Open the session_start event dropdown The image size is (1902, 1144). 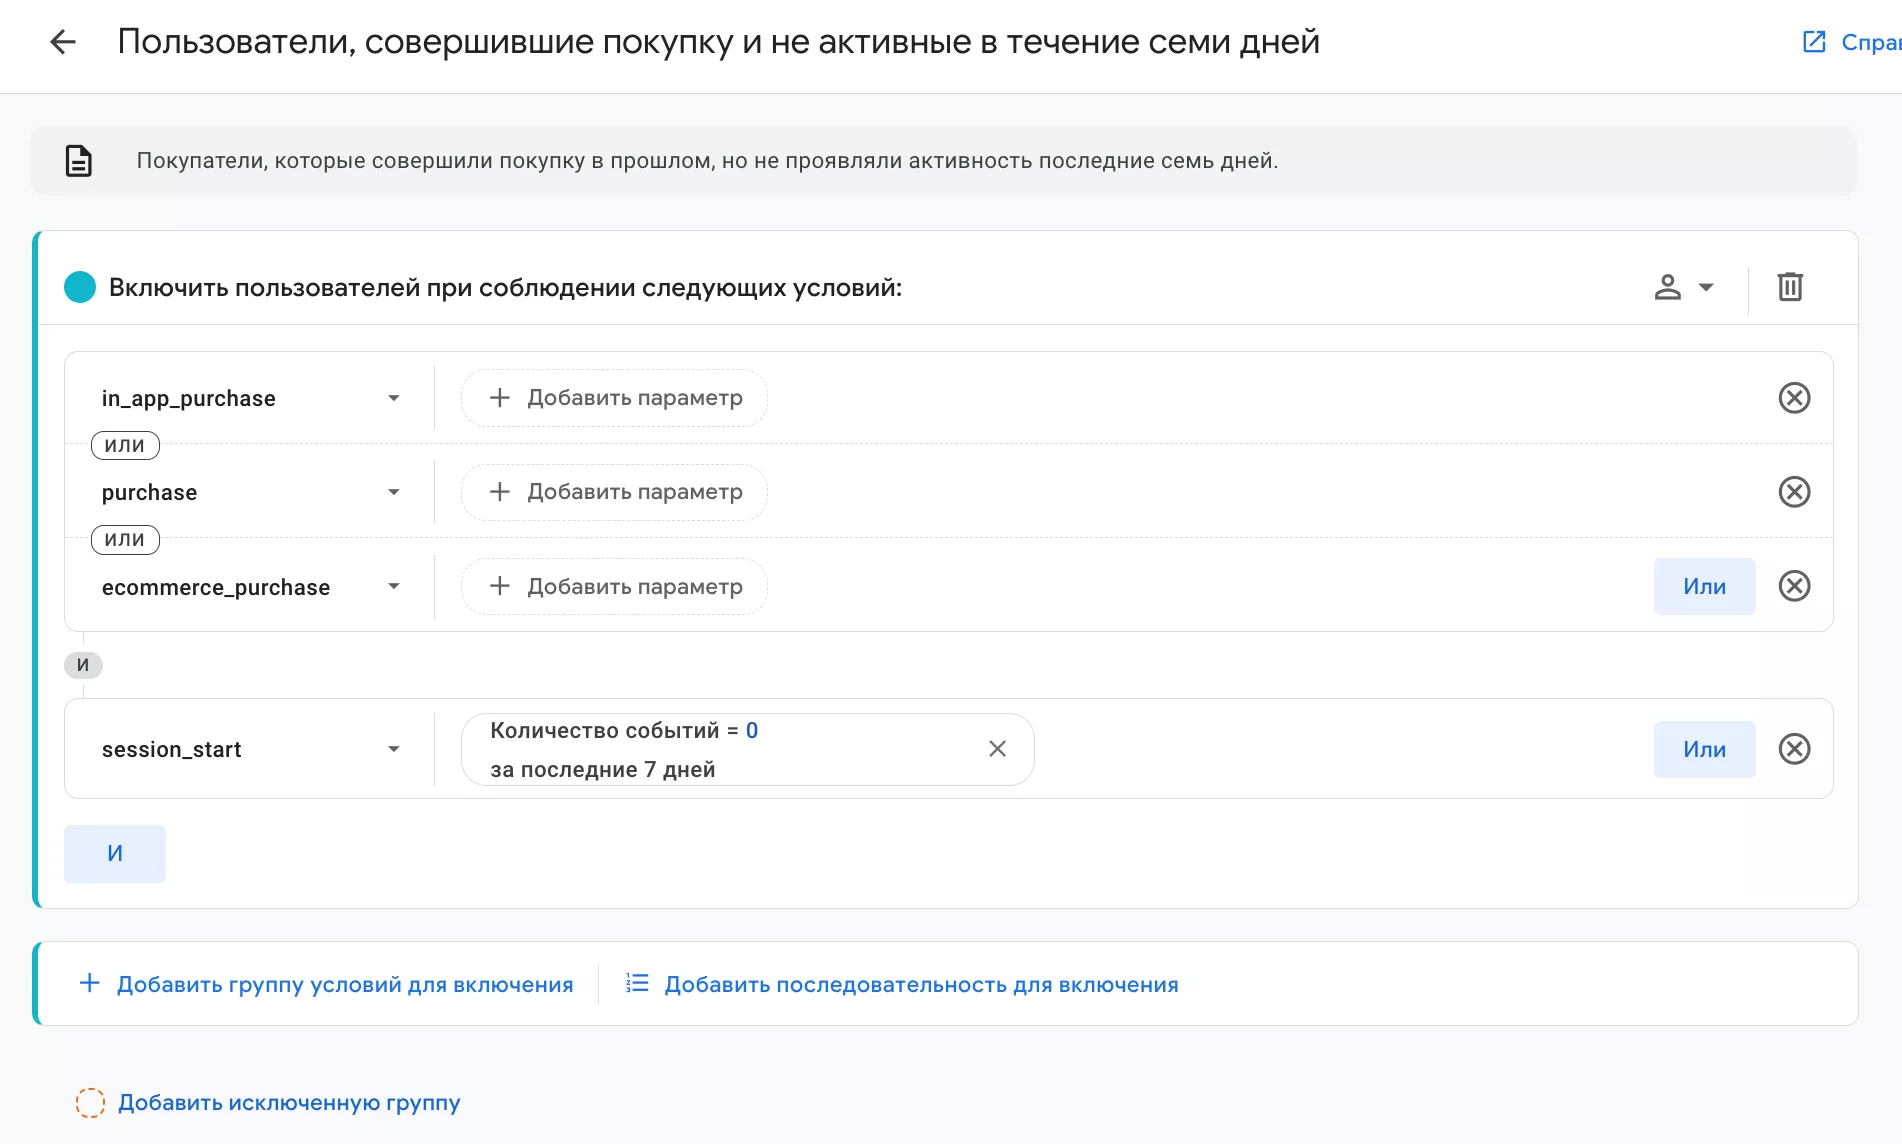(x=395, y=748)
